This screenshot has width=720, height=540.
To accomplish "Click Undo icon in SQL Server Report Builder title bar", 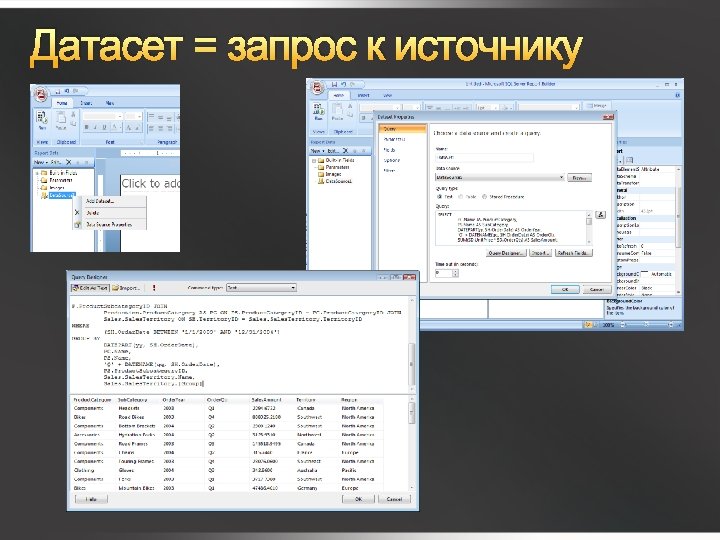I will click(343, 84).
